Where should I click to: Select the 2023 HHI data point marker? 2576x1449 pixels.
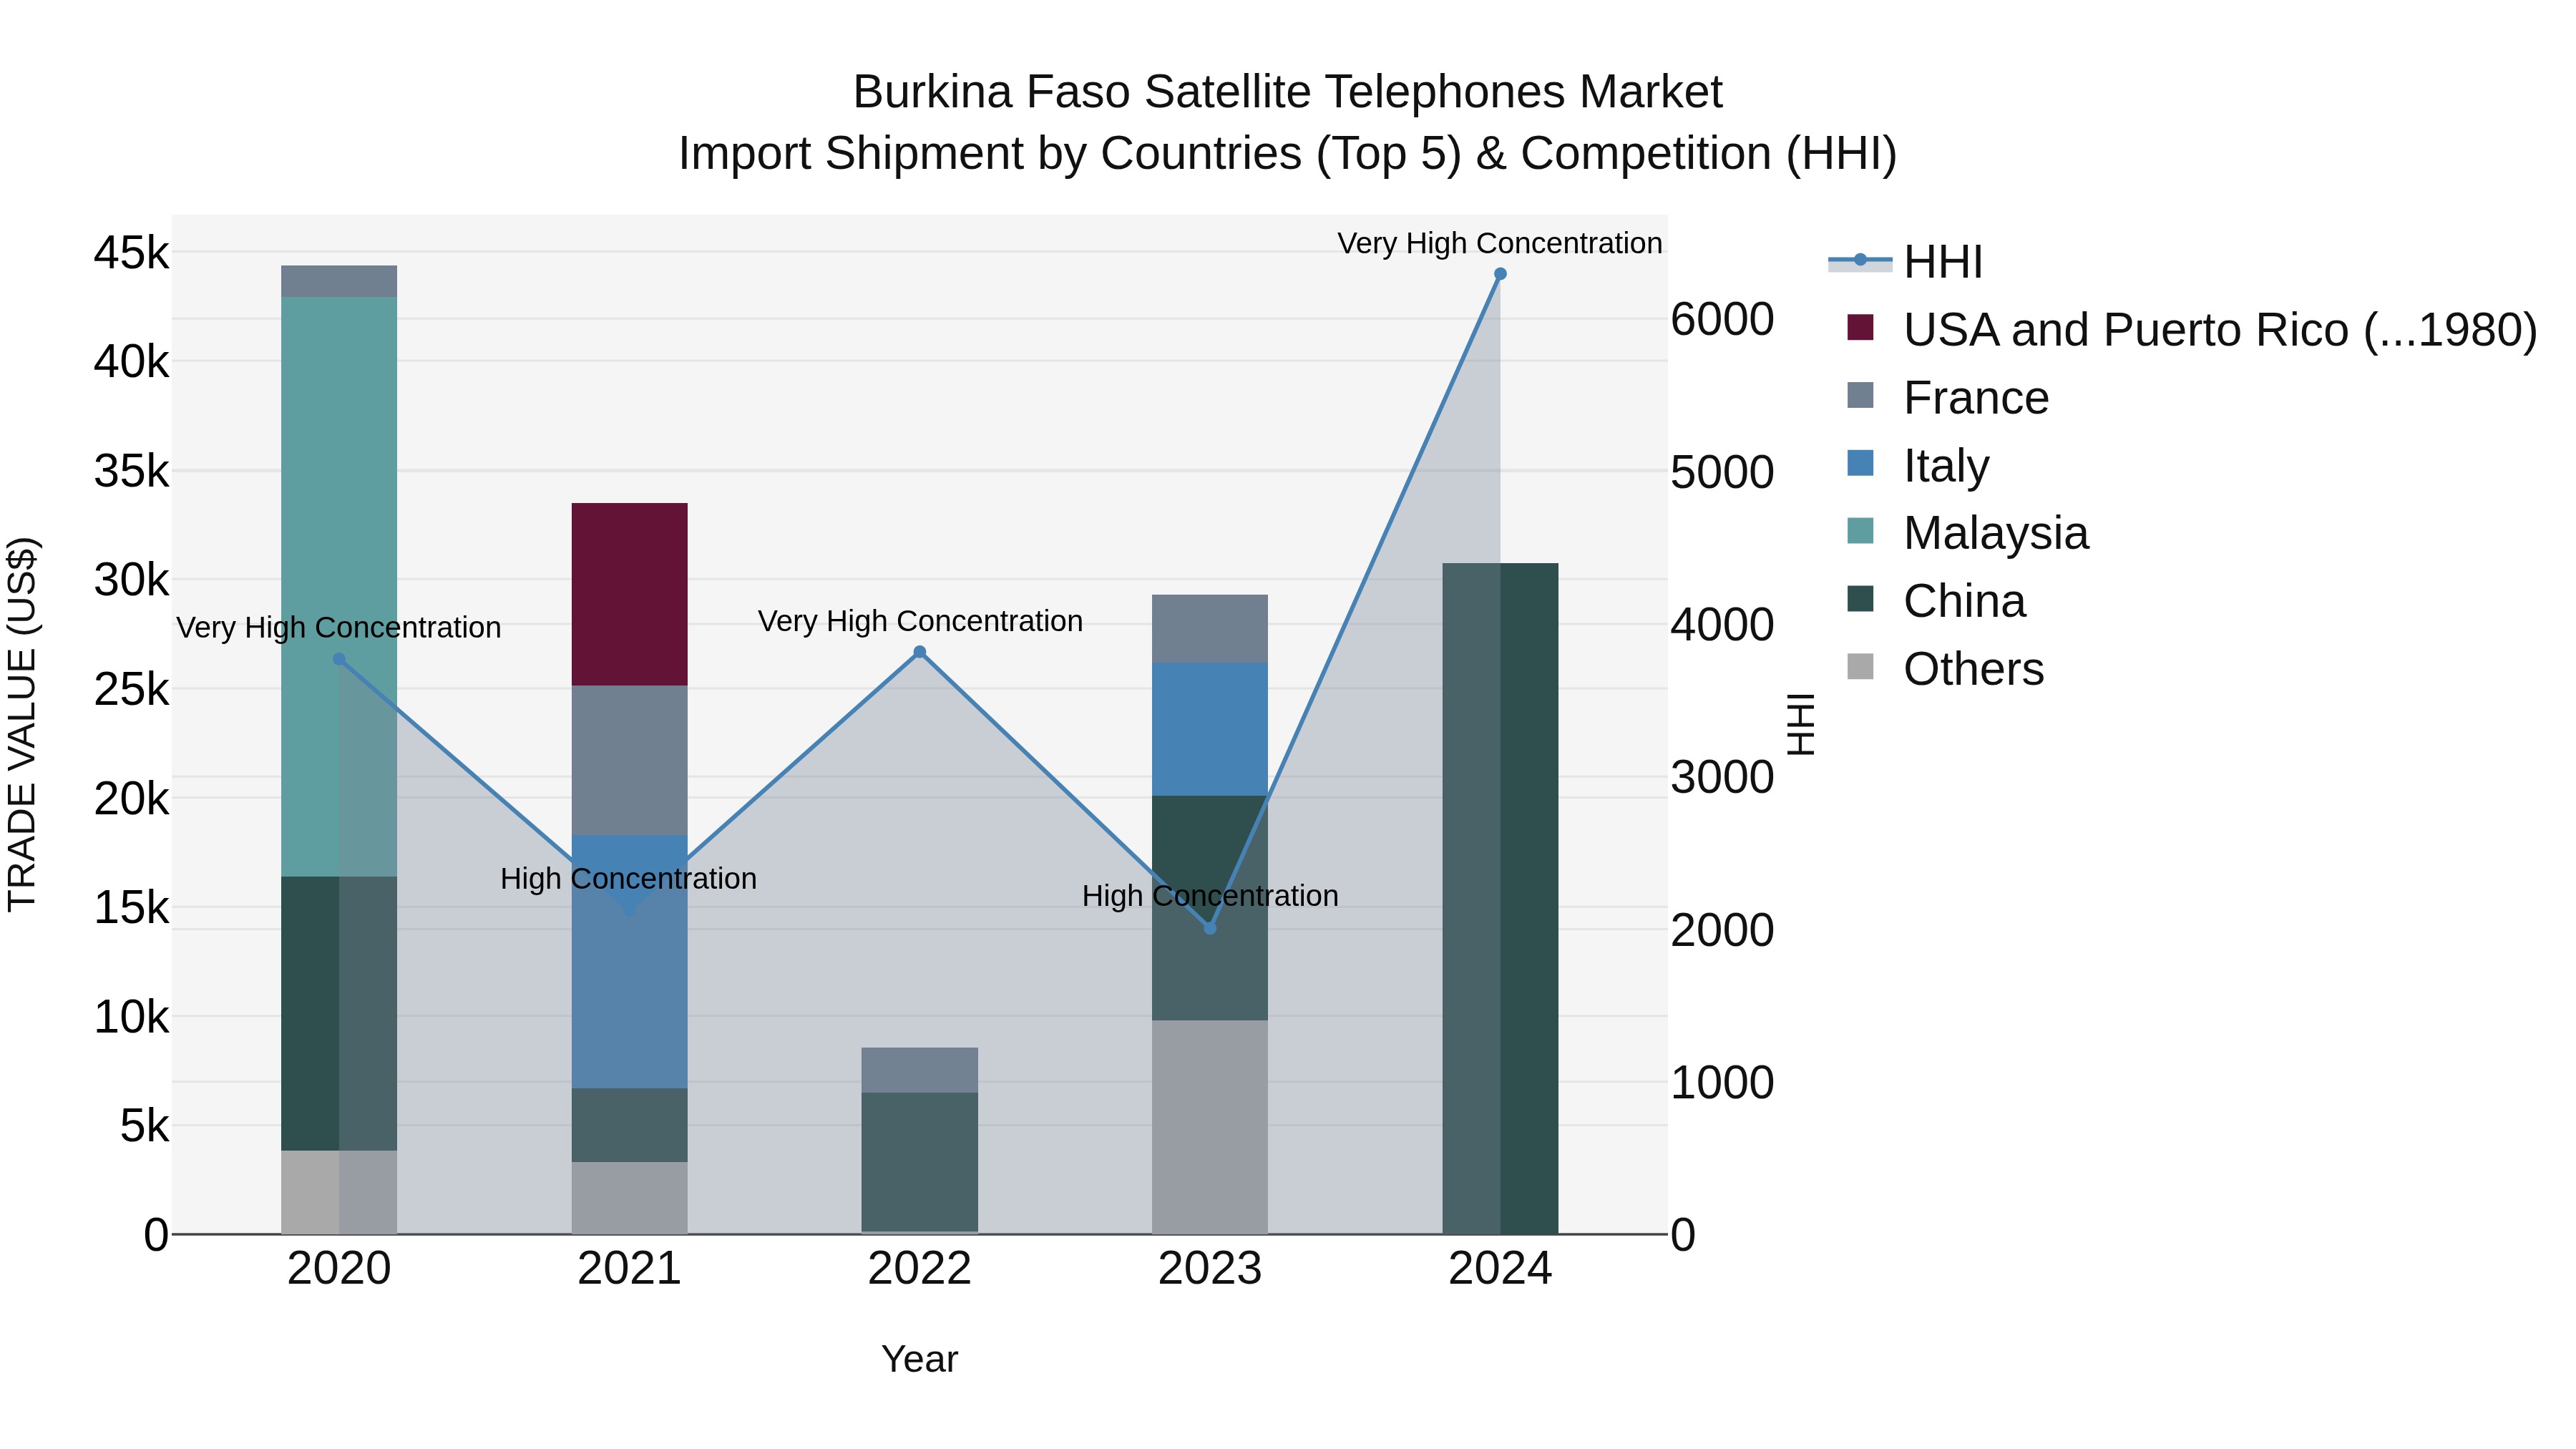(1210, 929)
